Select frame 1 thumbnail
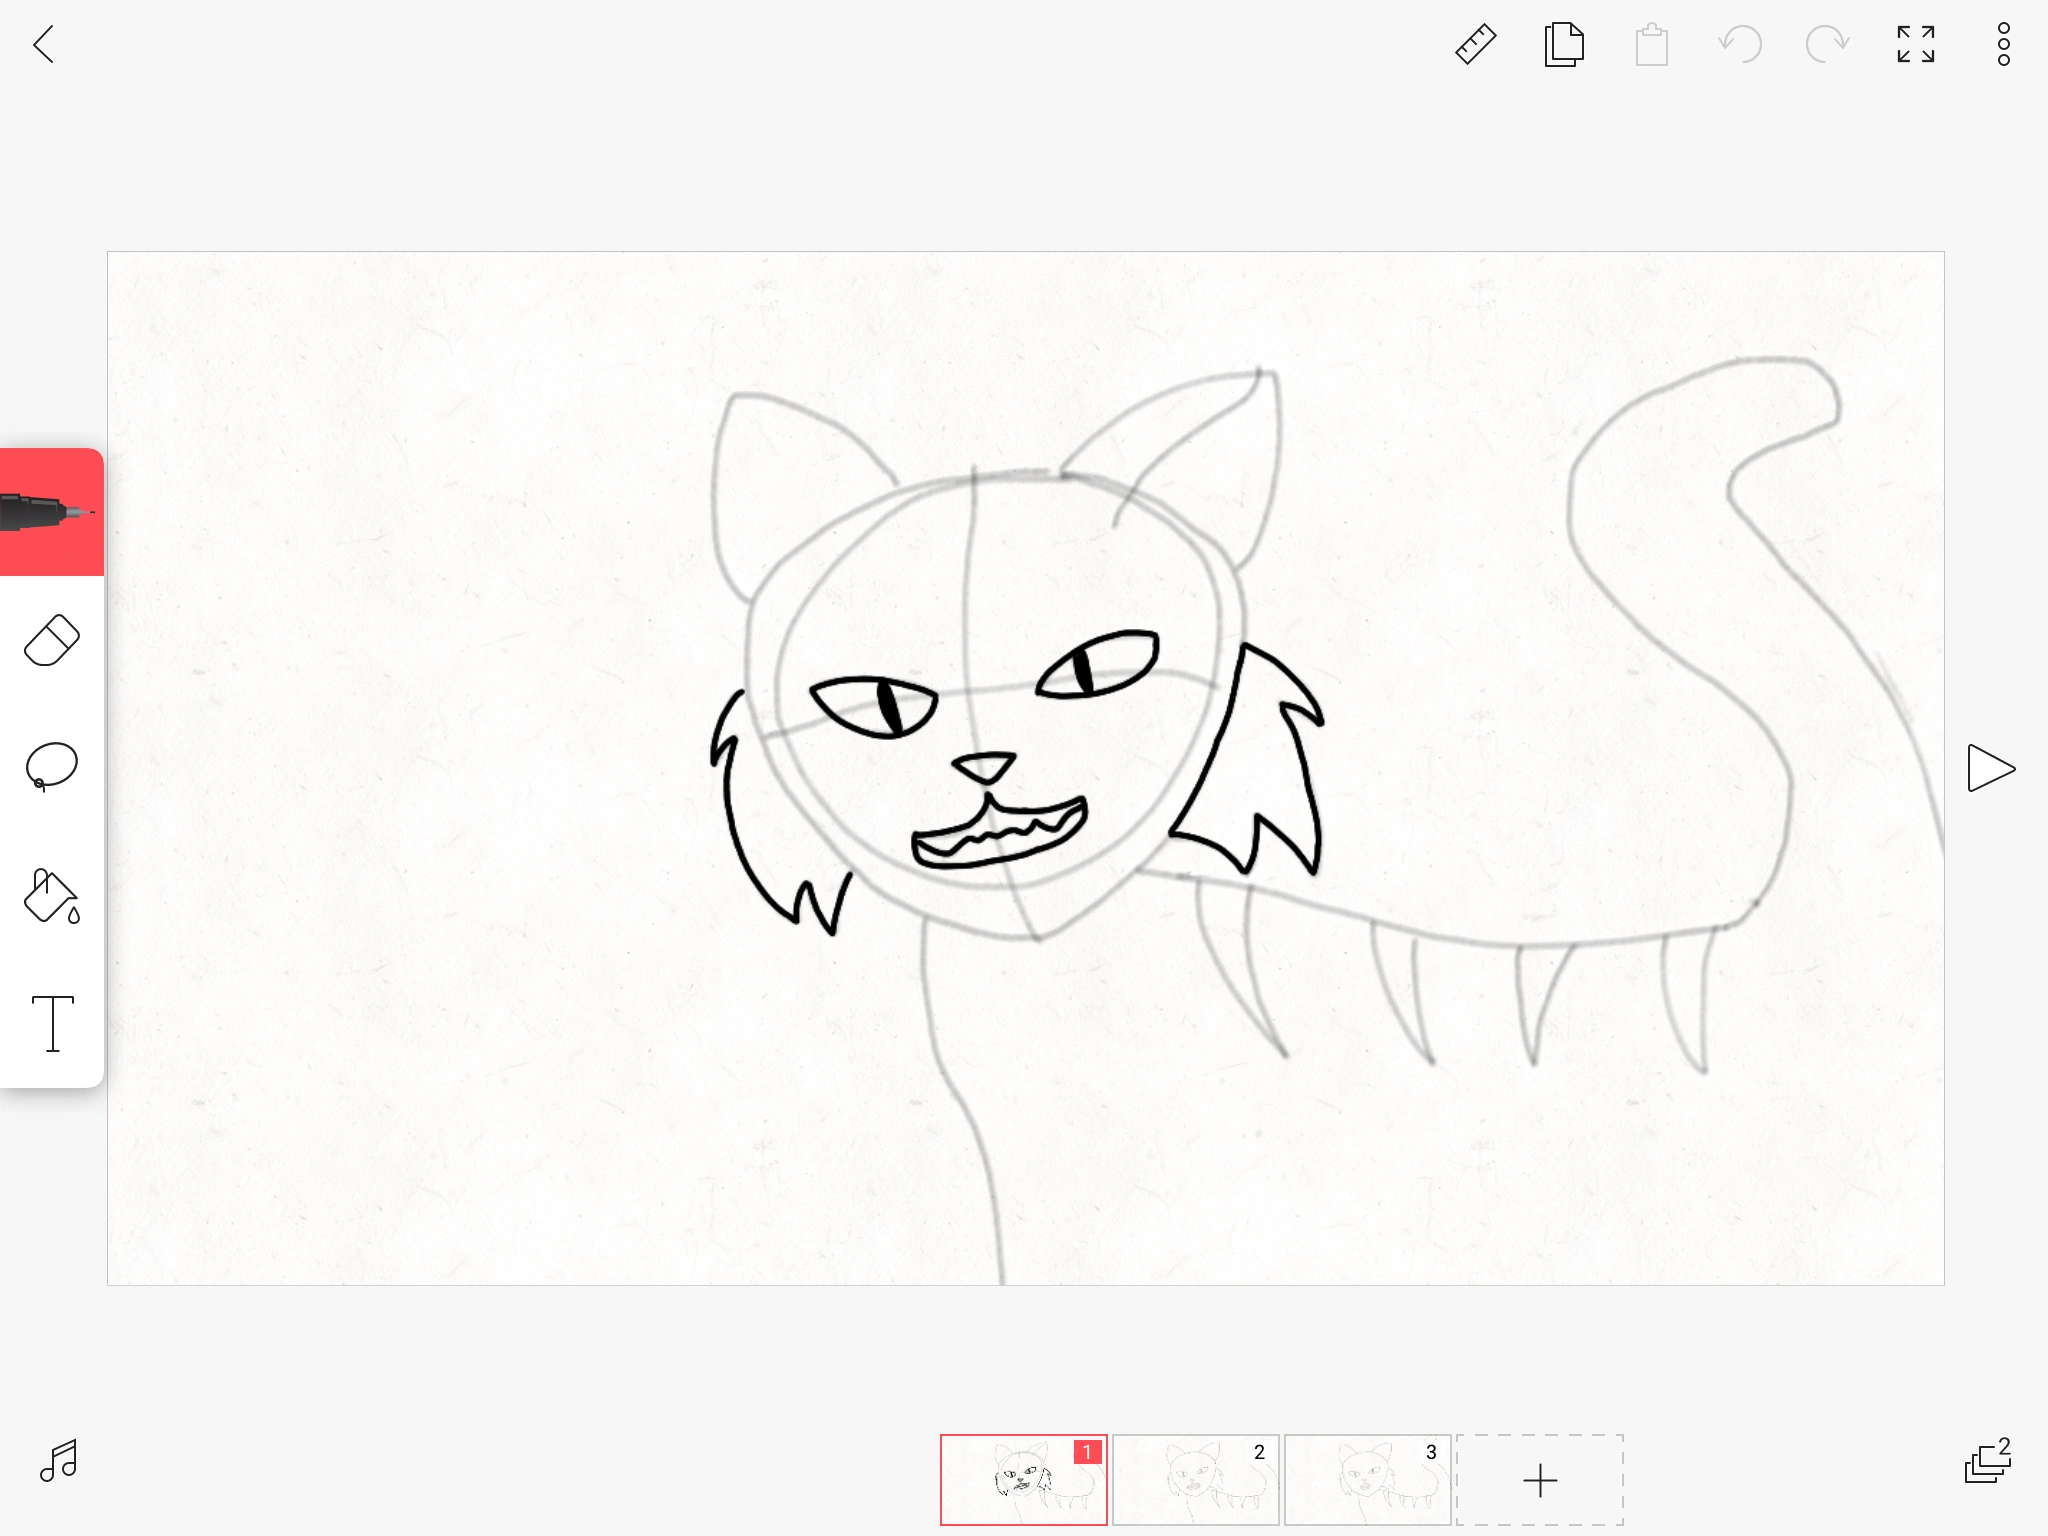Image resolution: width=2048 pixels, height=1536 pixels. coord(1023,1480)
